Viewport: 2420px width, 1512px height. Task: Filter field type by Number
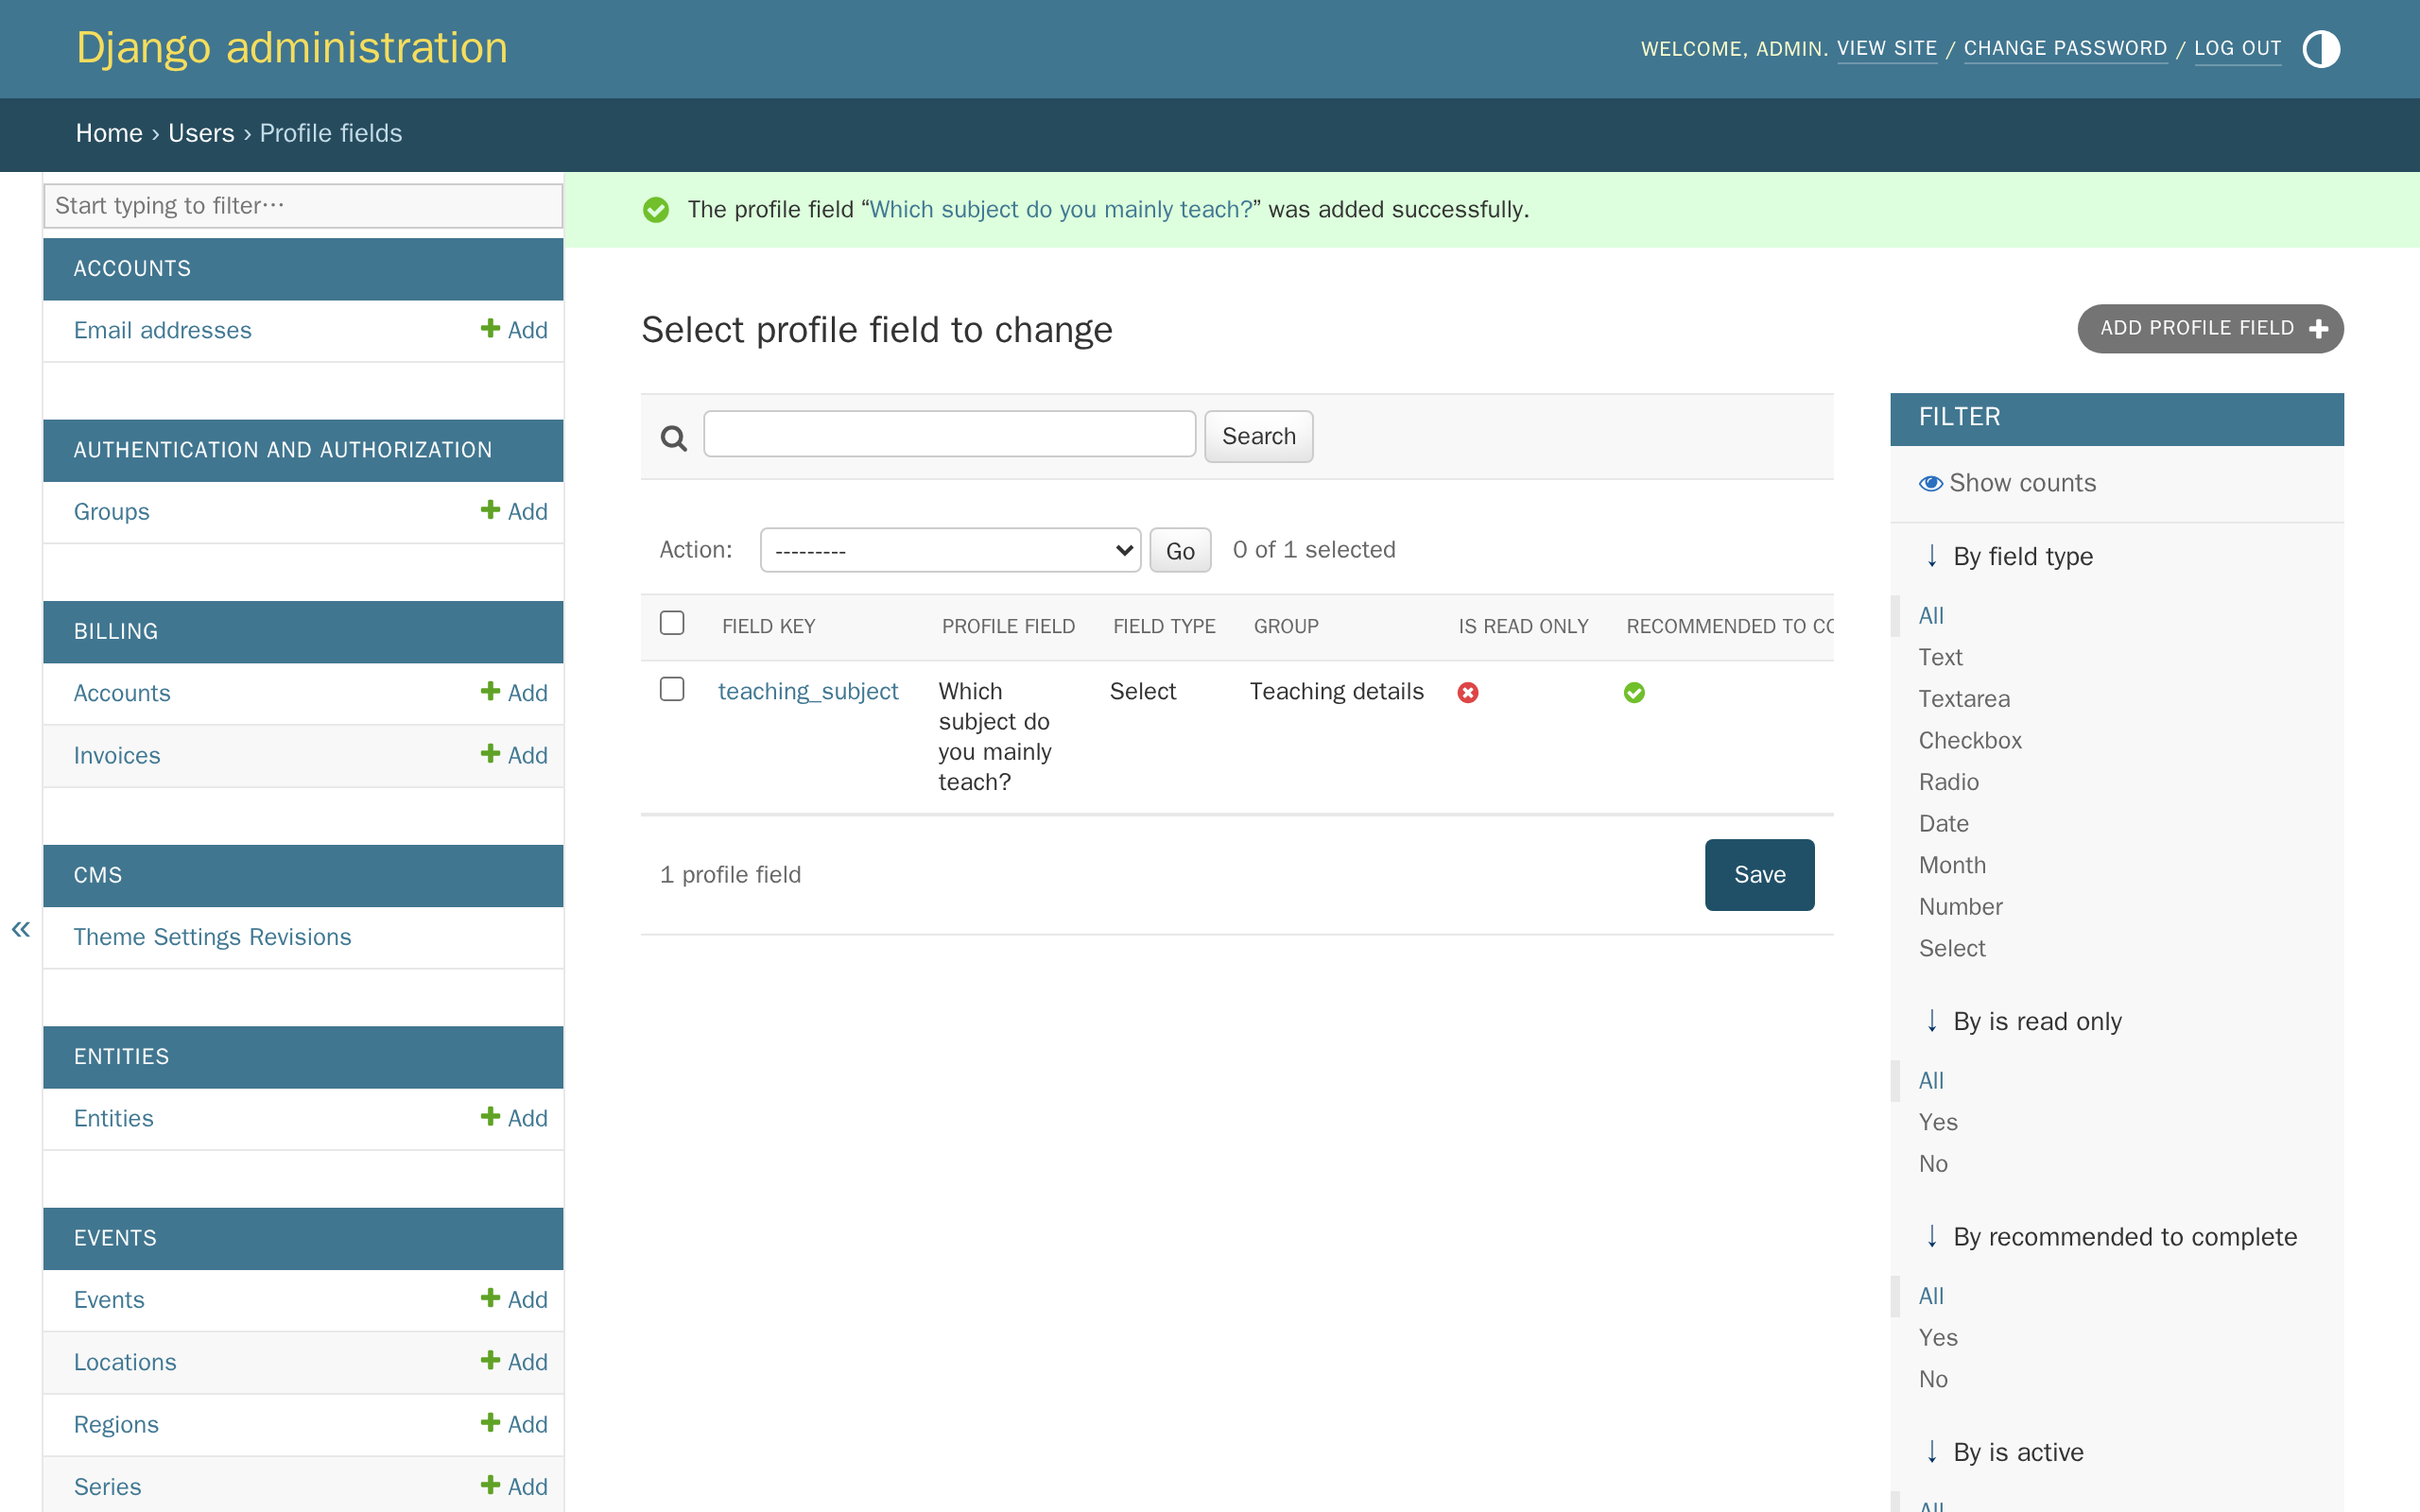coord(1960,907)
